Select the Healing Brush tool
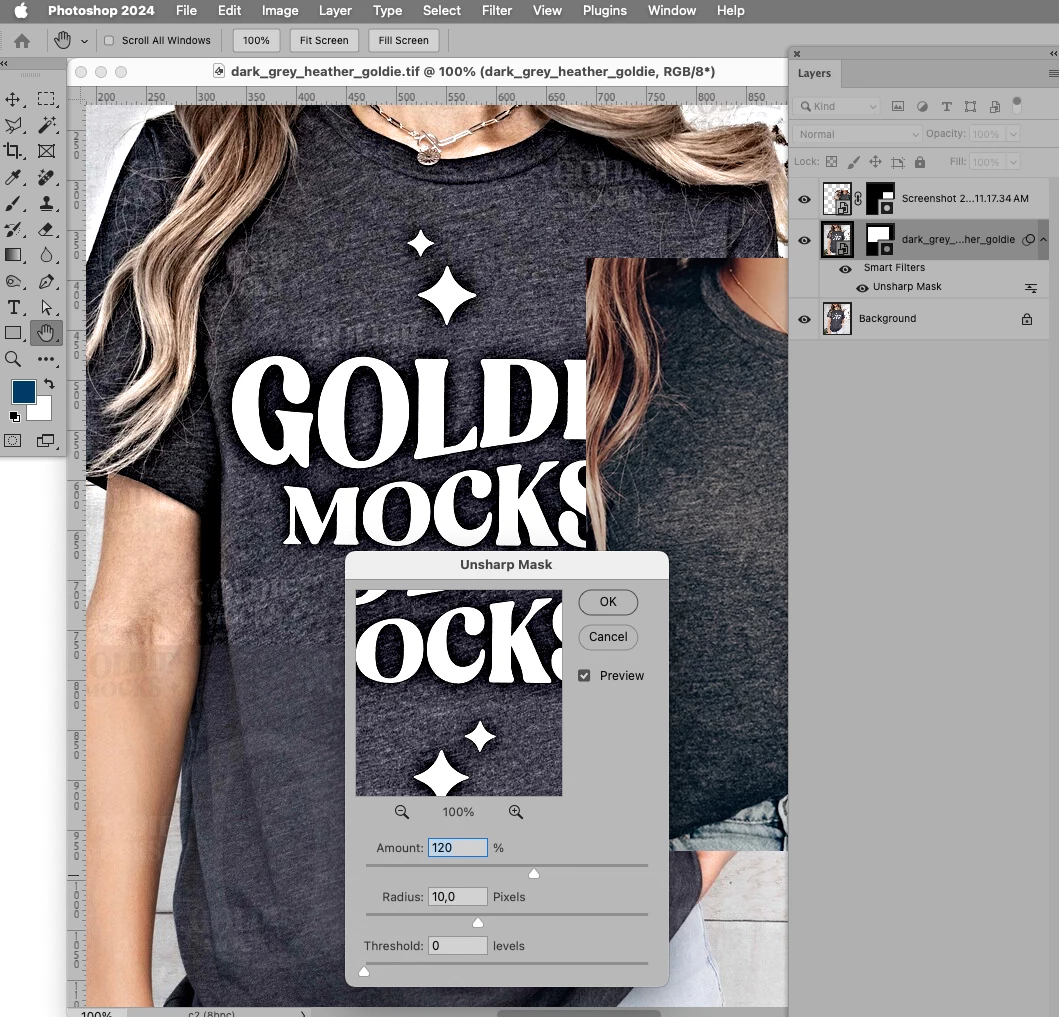The height and width of the screenshot is (1017, 1059). click(46, 178)
